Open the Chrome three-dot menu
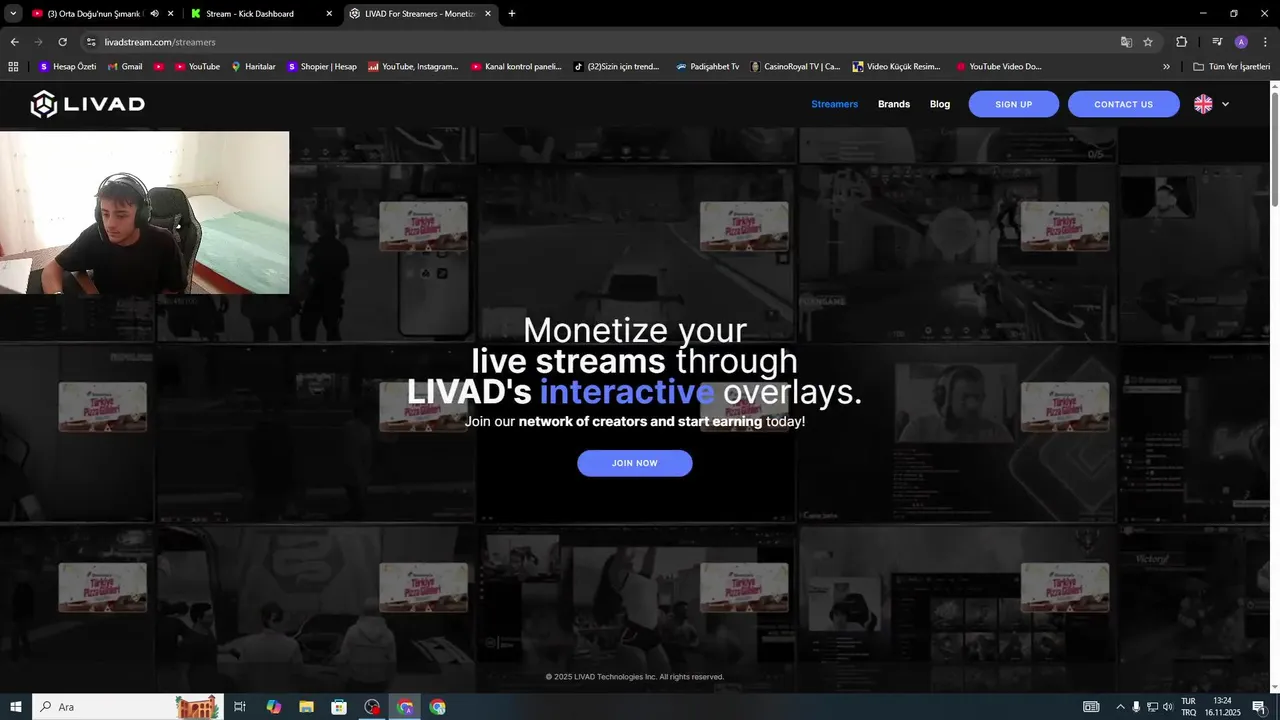 (1265, 42)
